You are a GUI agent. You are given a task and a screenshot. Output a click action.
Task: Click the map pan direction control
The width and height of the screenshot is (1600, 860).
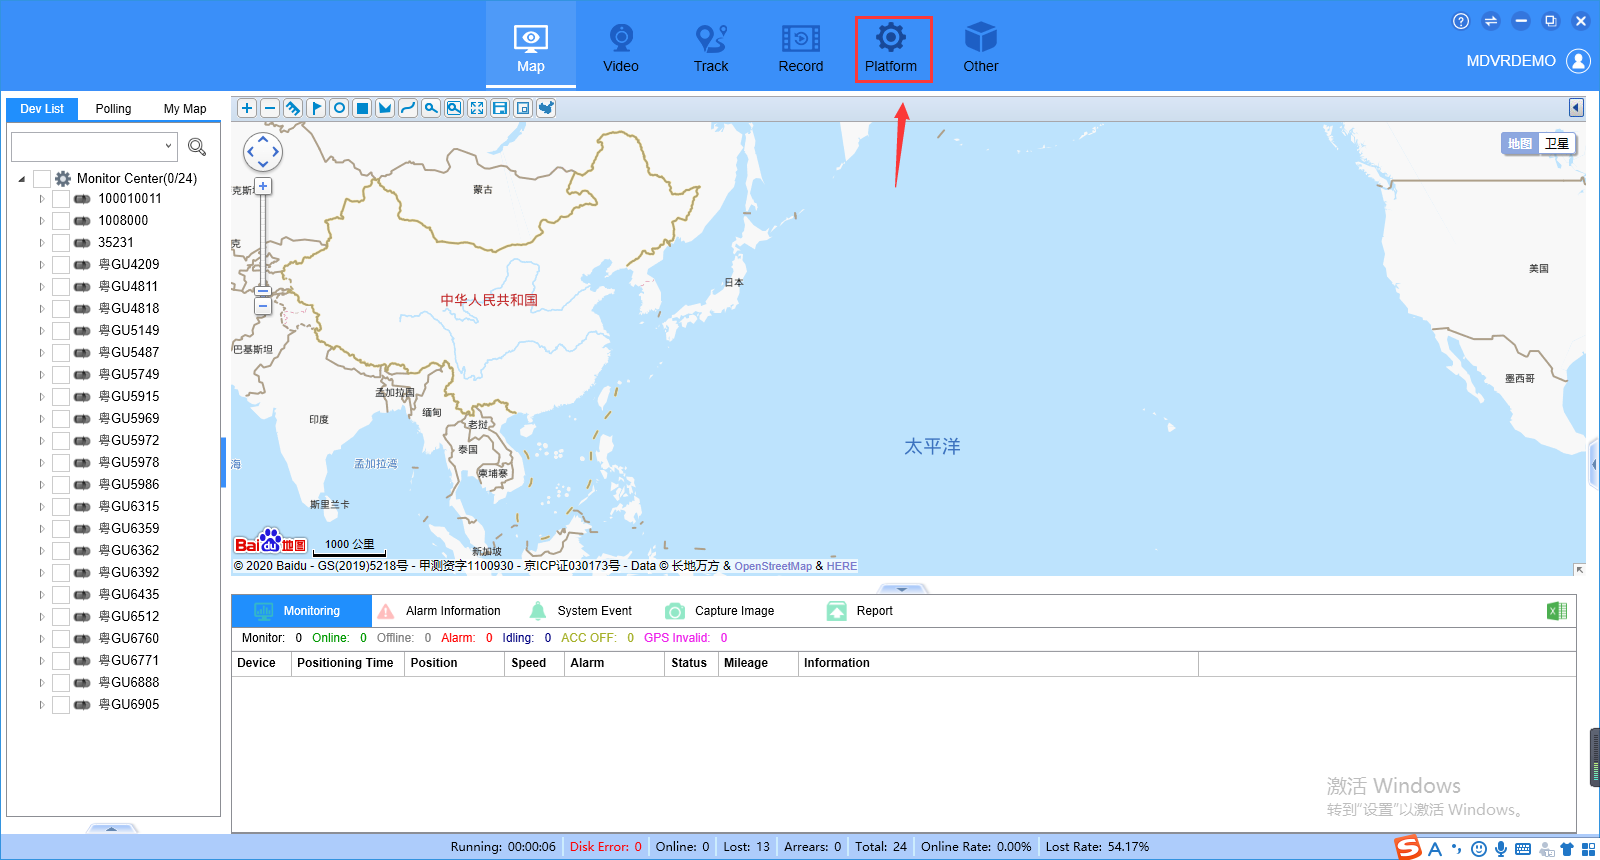pyautogui.click(x=263, y=152)
